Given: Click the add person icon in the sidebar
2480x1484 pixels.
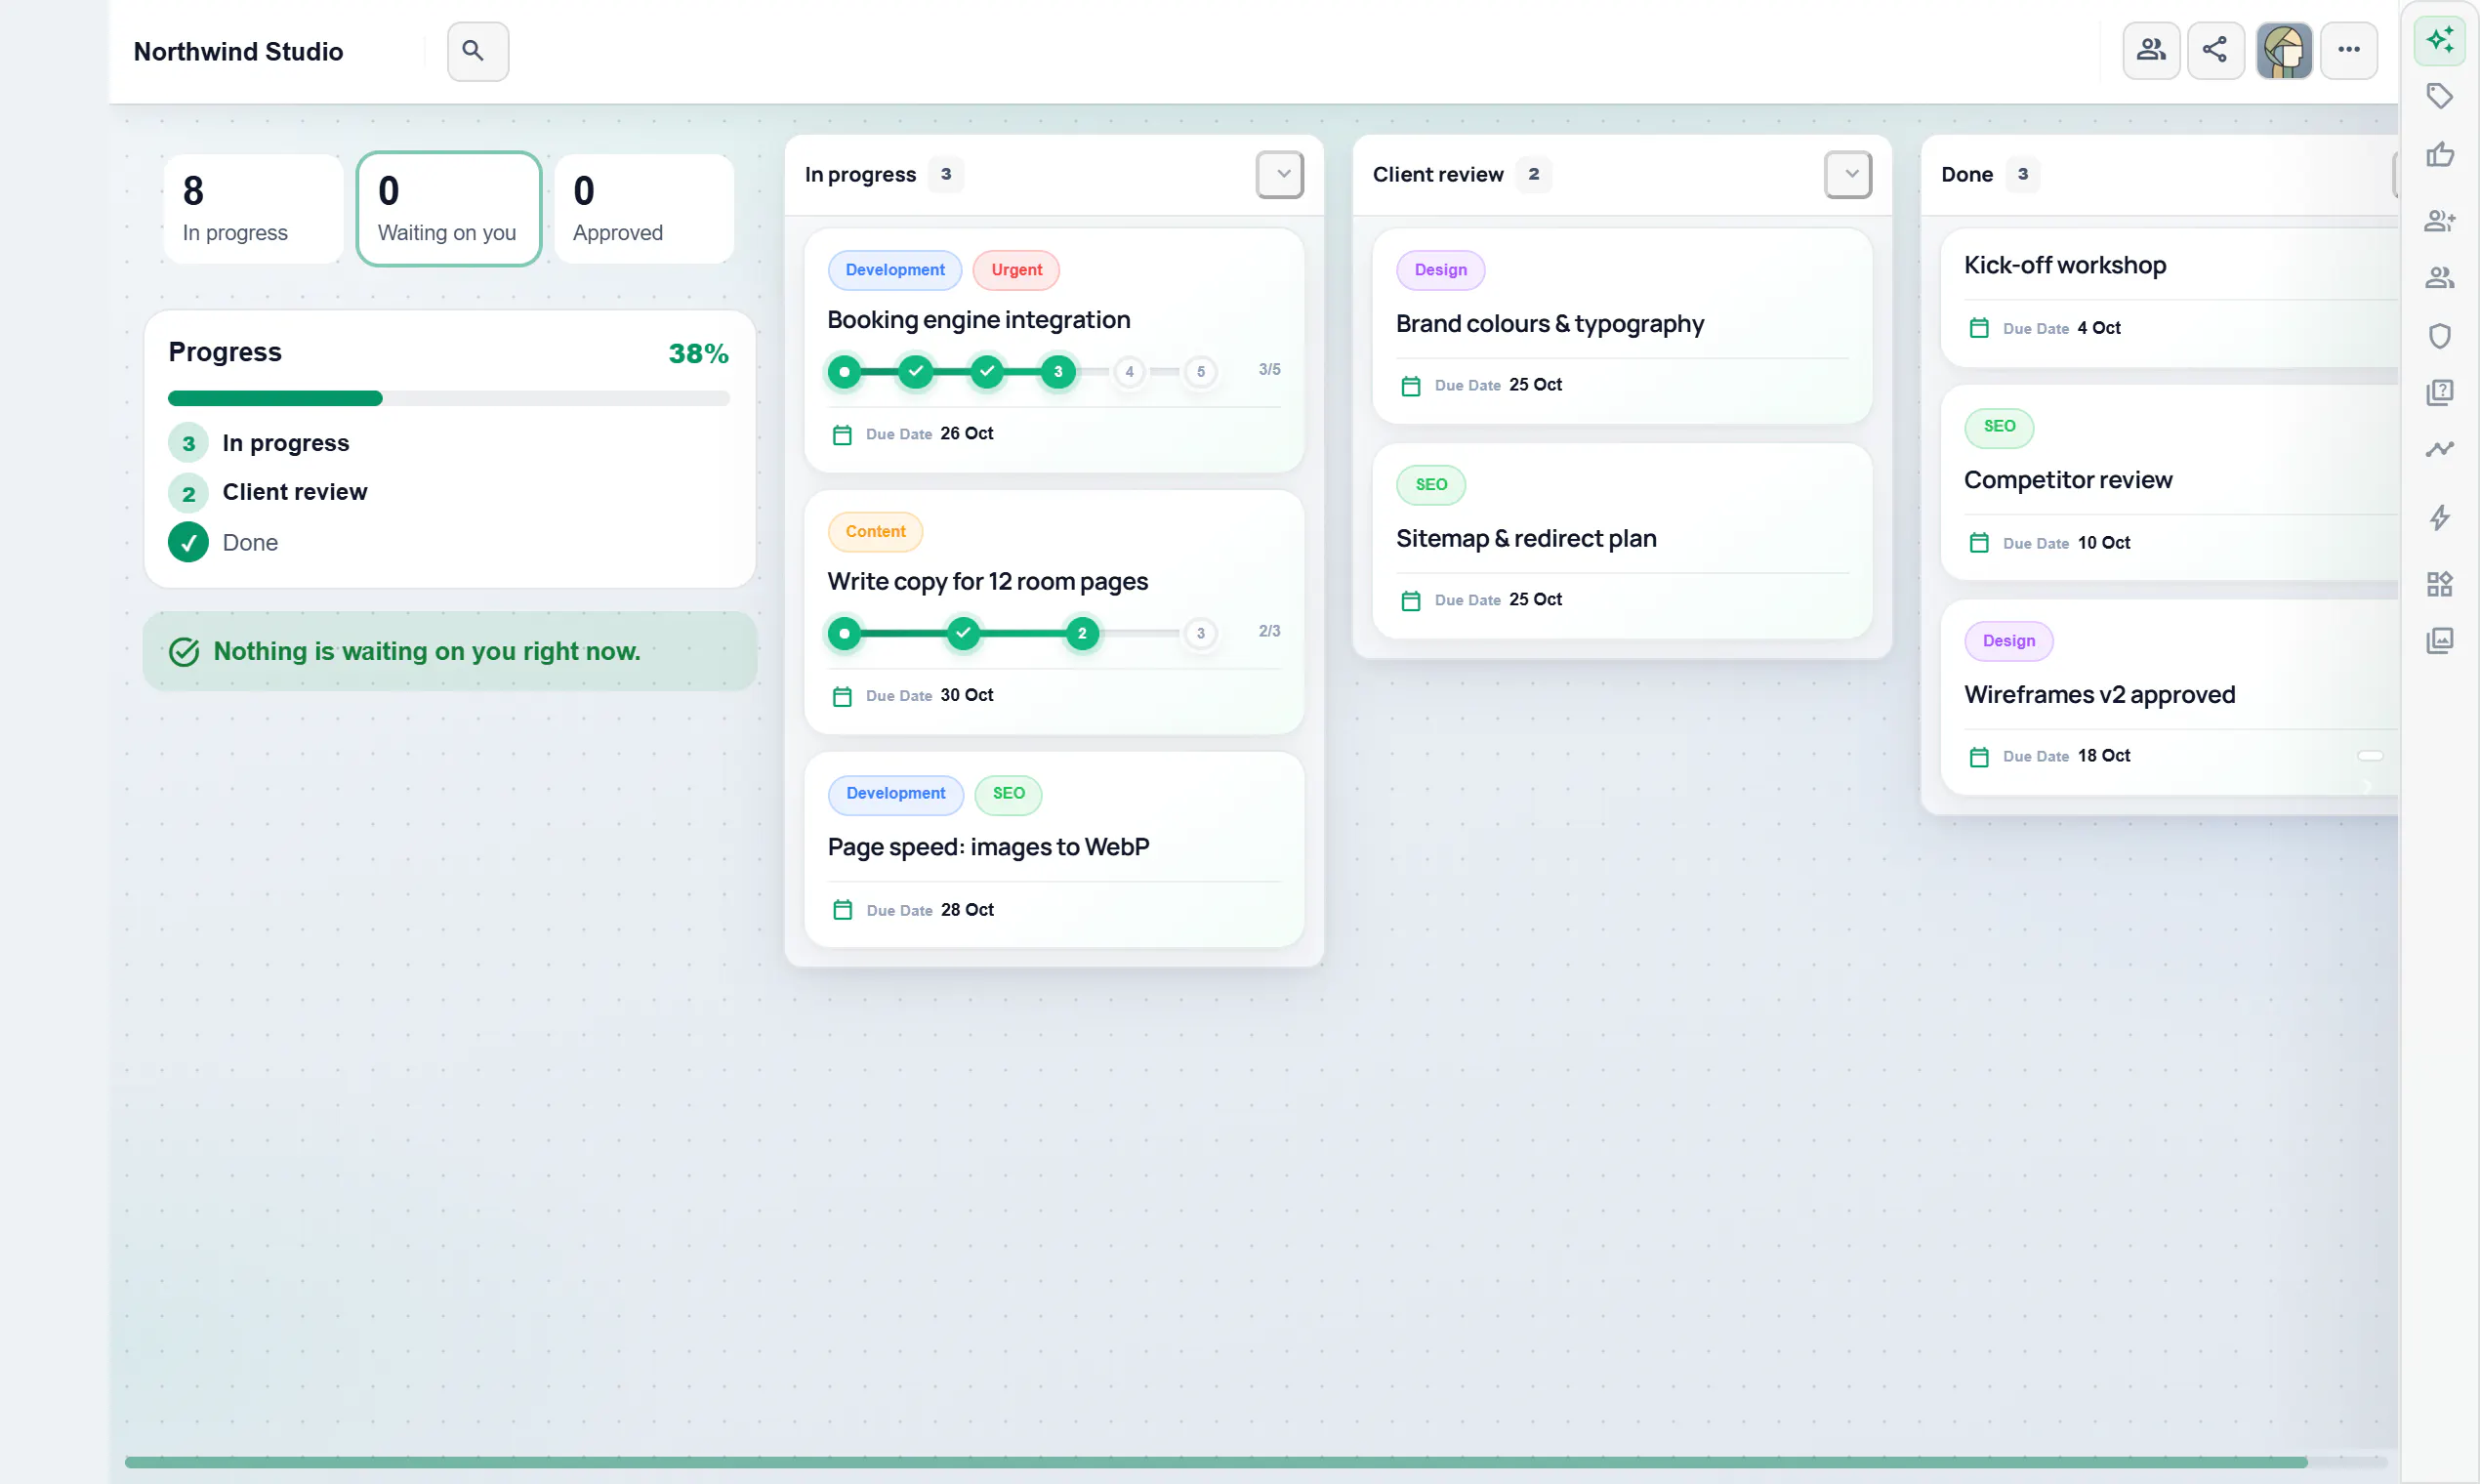Looking at the screenshot, I should [x=2440, y=220].
